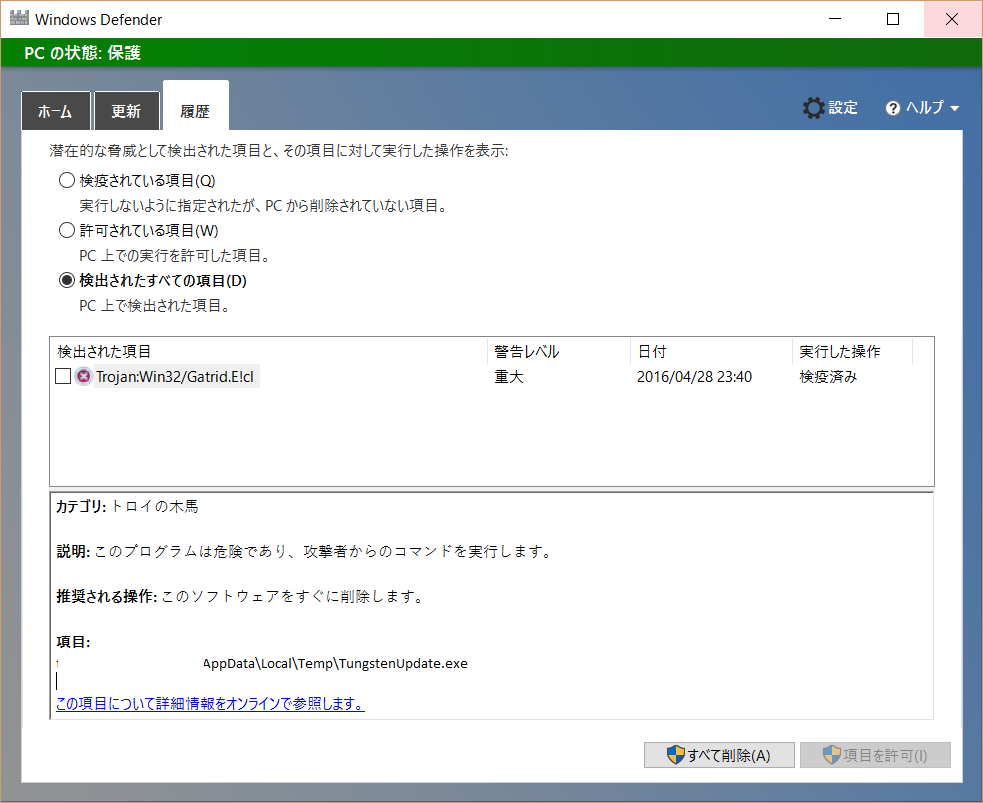Expand the ヘルプ dropdown arrow

955,108
